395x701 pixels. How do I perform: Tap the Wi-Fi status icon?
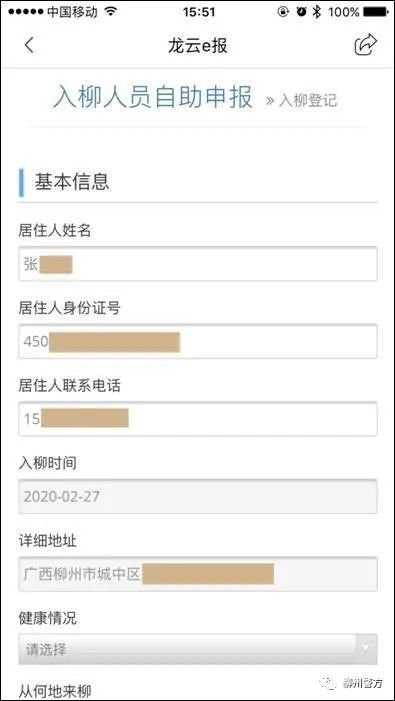pyautogui.click(x=110, y=12)
